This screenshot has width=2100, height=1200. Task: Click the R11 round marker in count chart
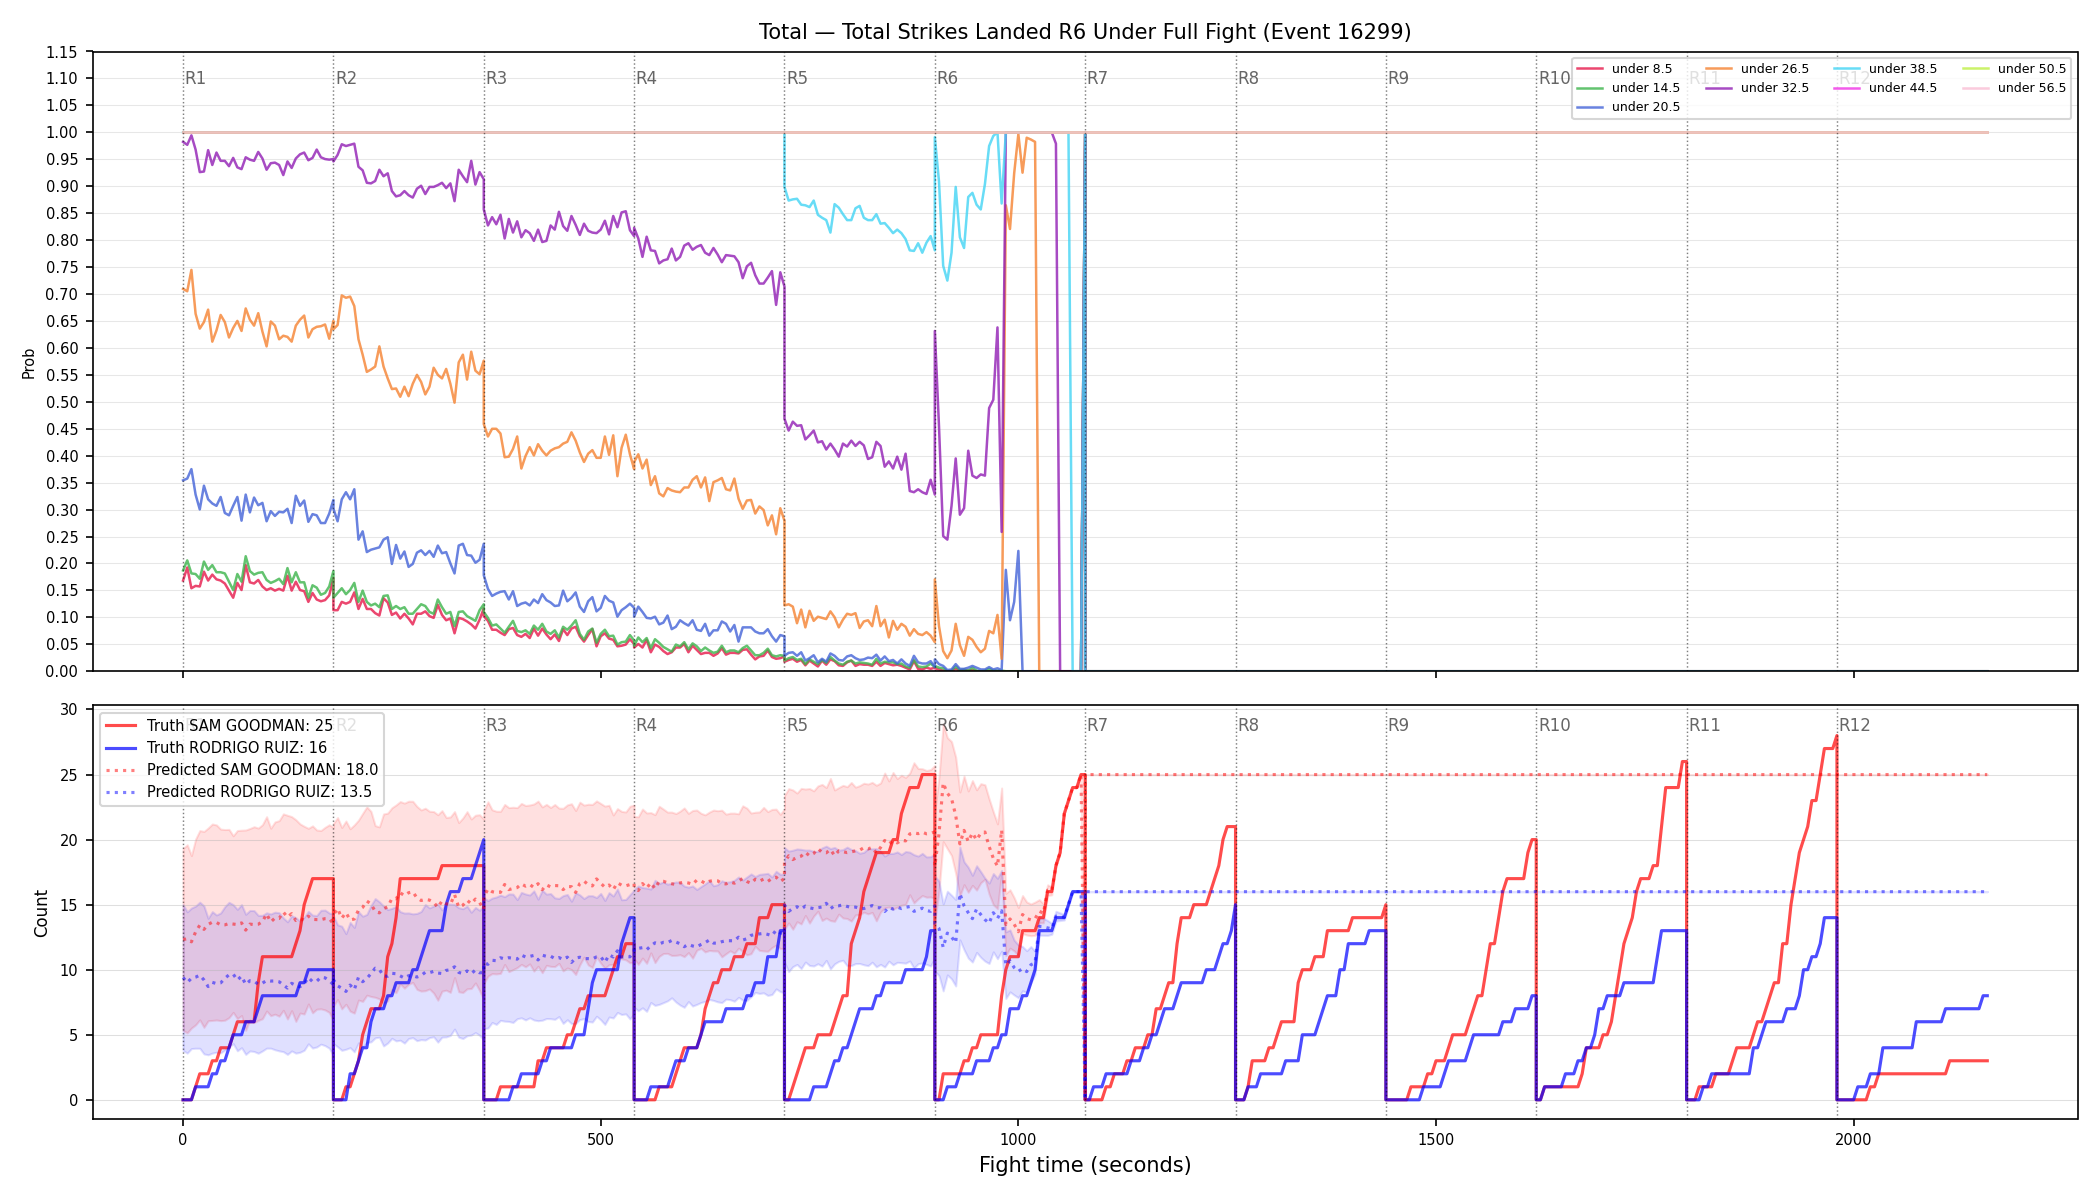[x=1705, y=725]
